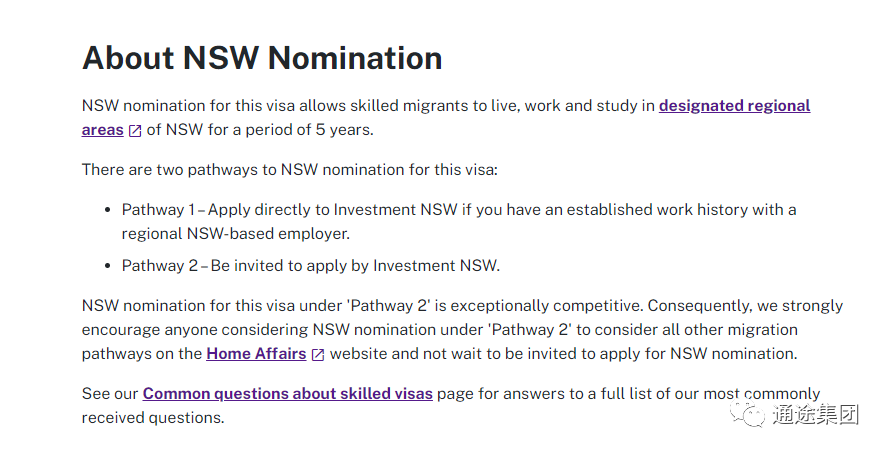Click the 通途集团 watermark text
888x453 pixels.
(816, 415)
